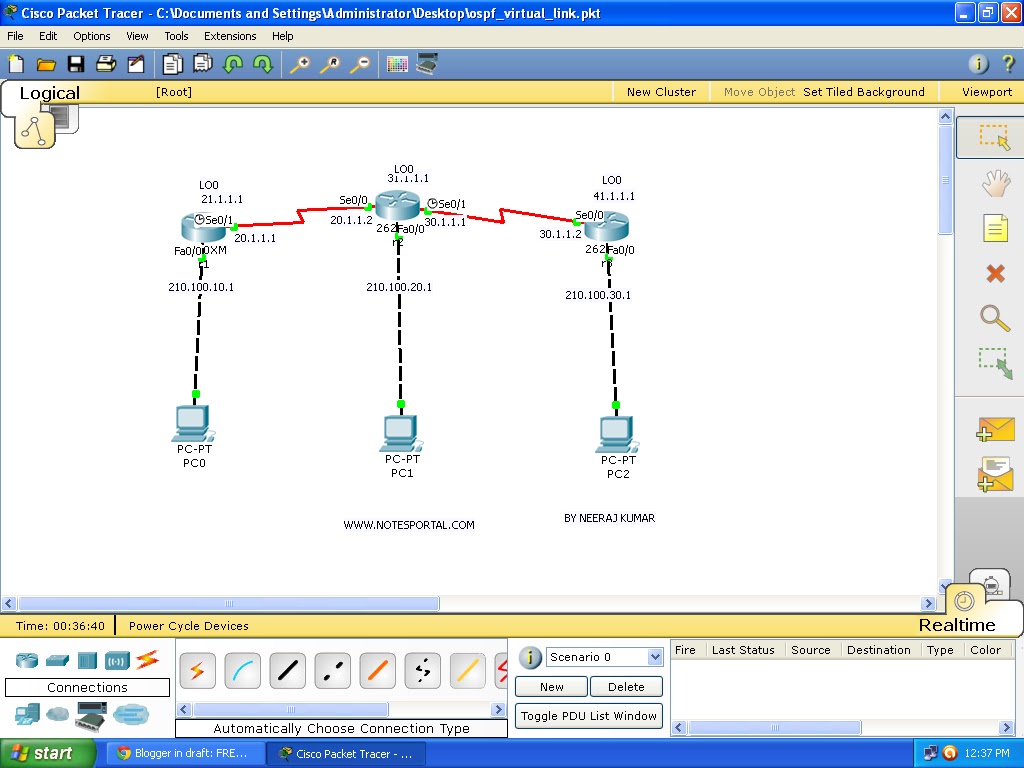The image size is (1024, 768).
Task: Zoom in with the magnifier plus icon
Action: pyautogui.click(x=300, y=64)
